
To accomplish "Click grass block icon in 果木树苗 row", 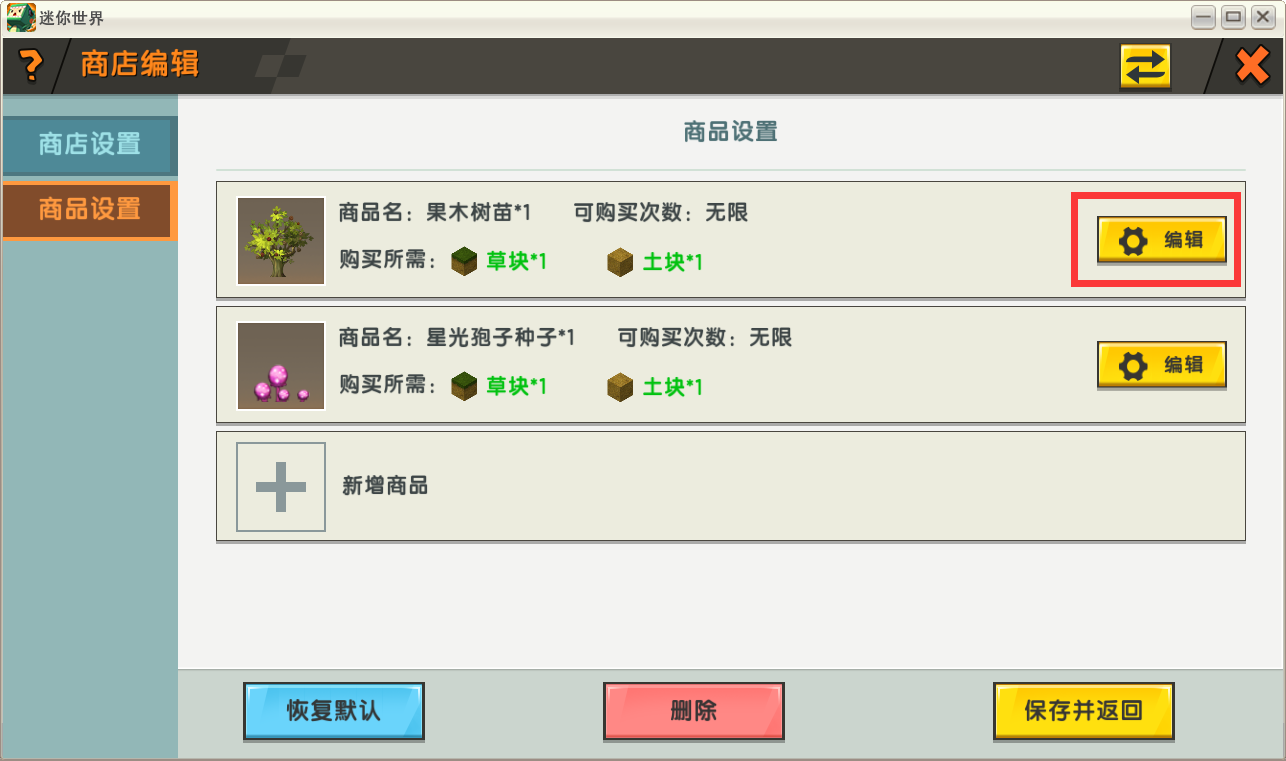I will click(x=464, y=262).
